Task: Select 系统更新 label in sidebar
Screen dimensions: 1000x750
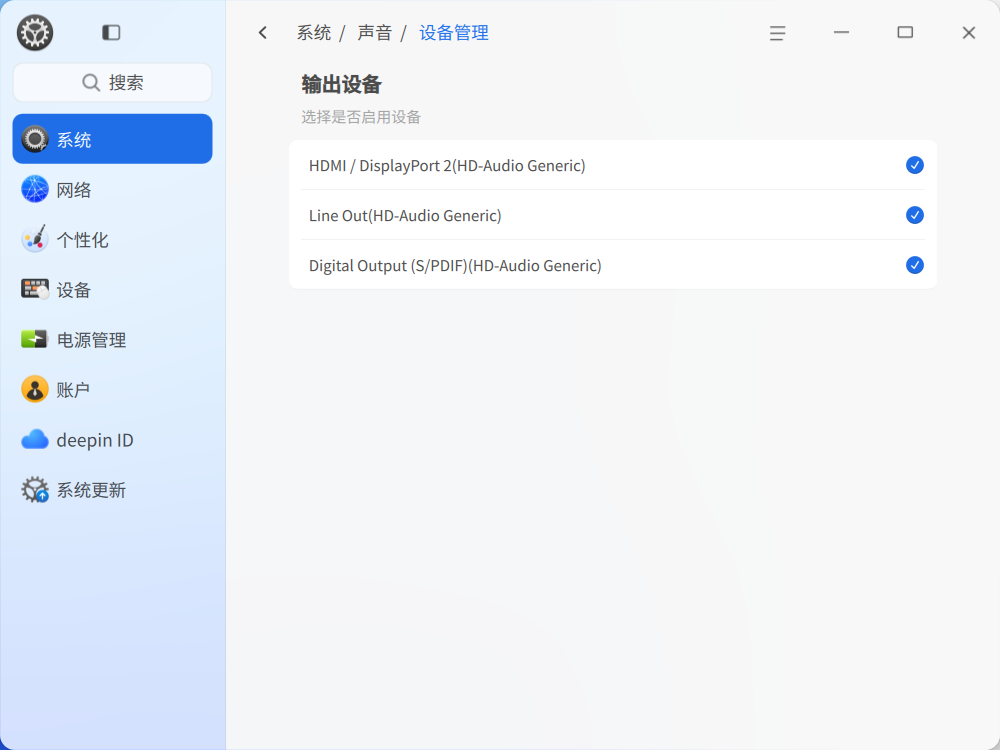Action: click(x=92, y=490)
